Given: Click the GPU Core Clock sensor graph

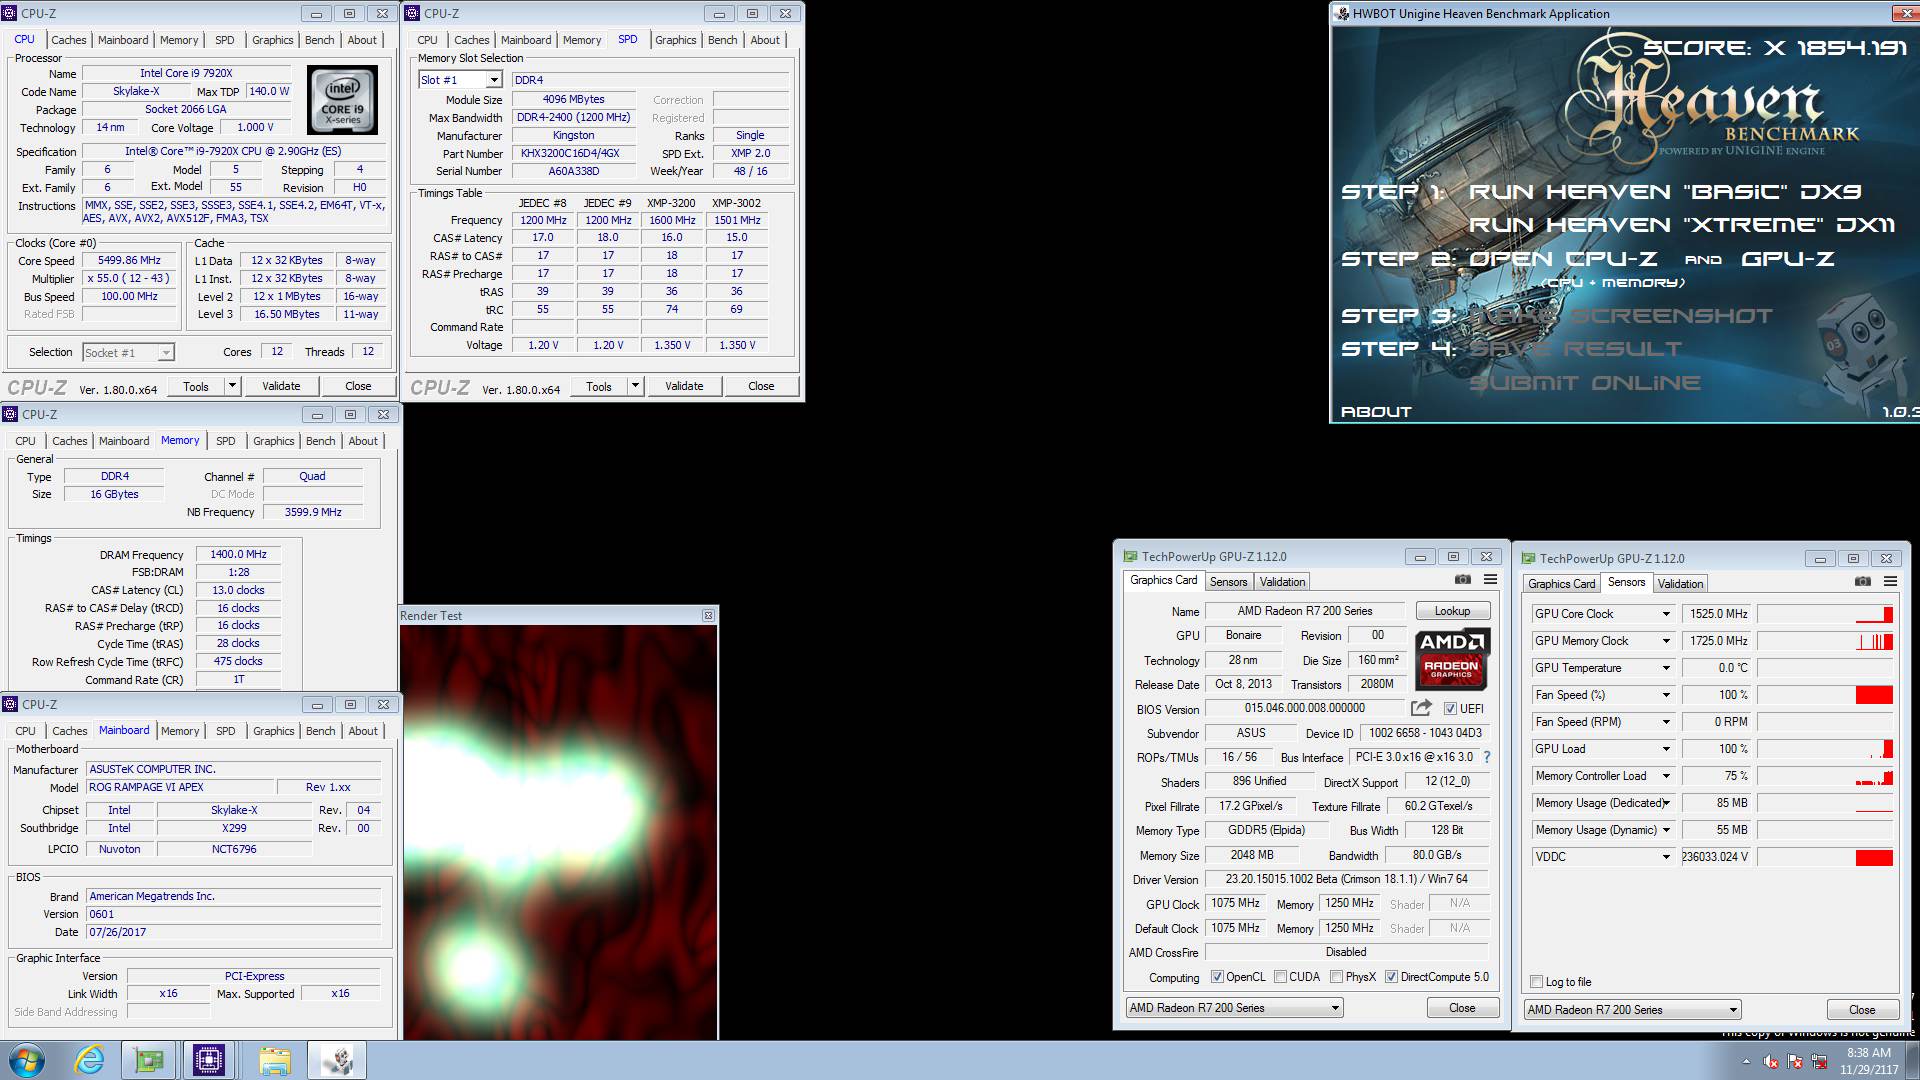Looking at the screenshot, I should (1825, 614).
